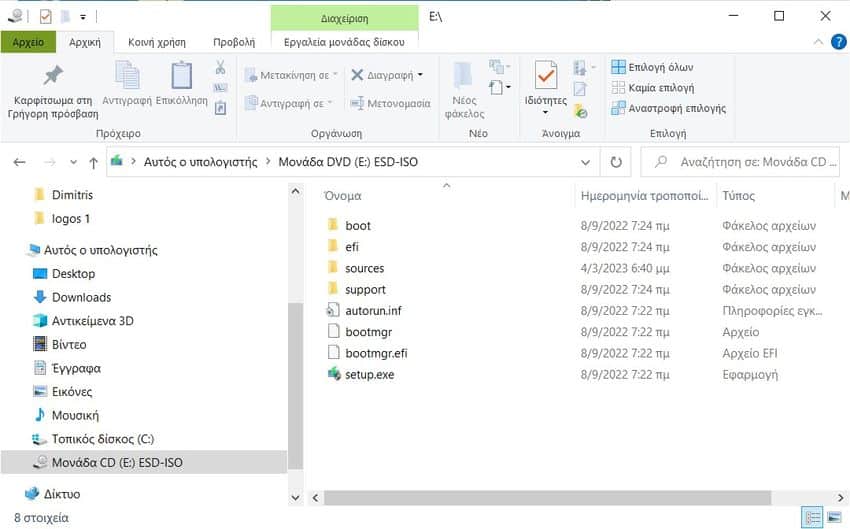850x529 pixels.
Task: Click This PC in the address bar
Action: tap(200, 162)
